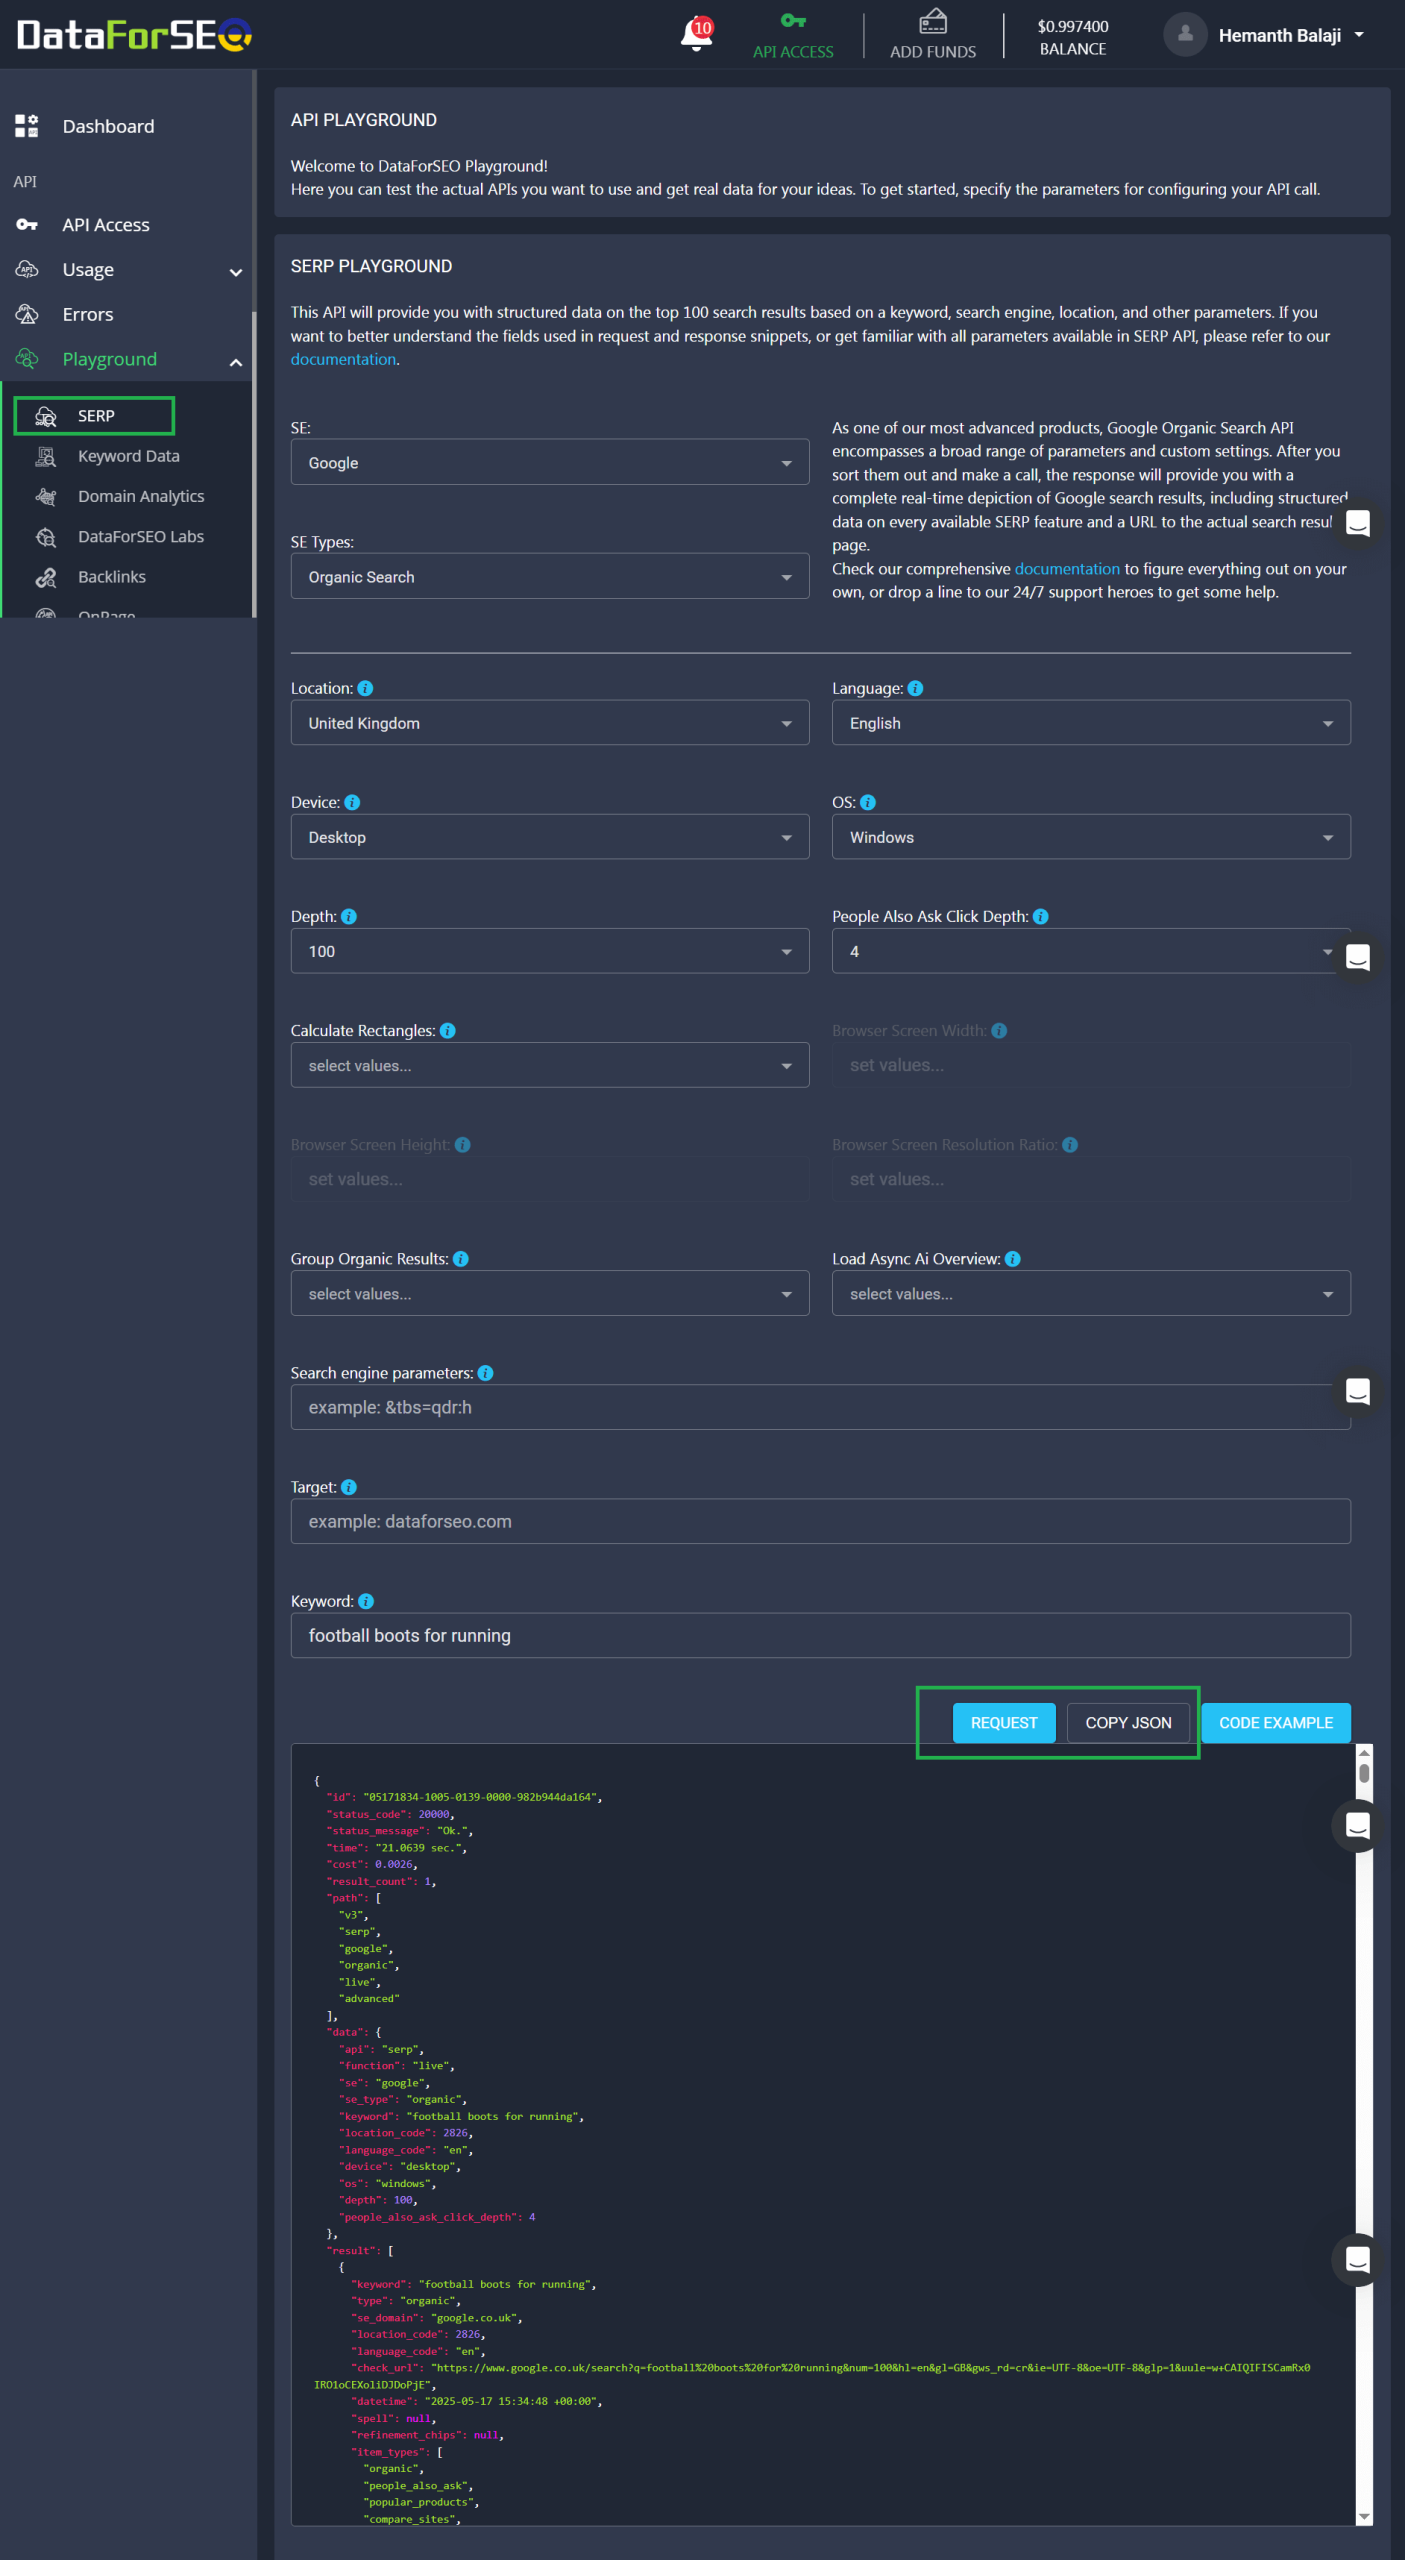Open the Load Async Ai Overview dropdown

[1091, 1293]
